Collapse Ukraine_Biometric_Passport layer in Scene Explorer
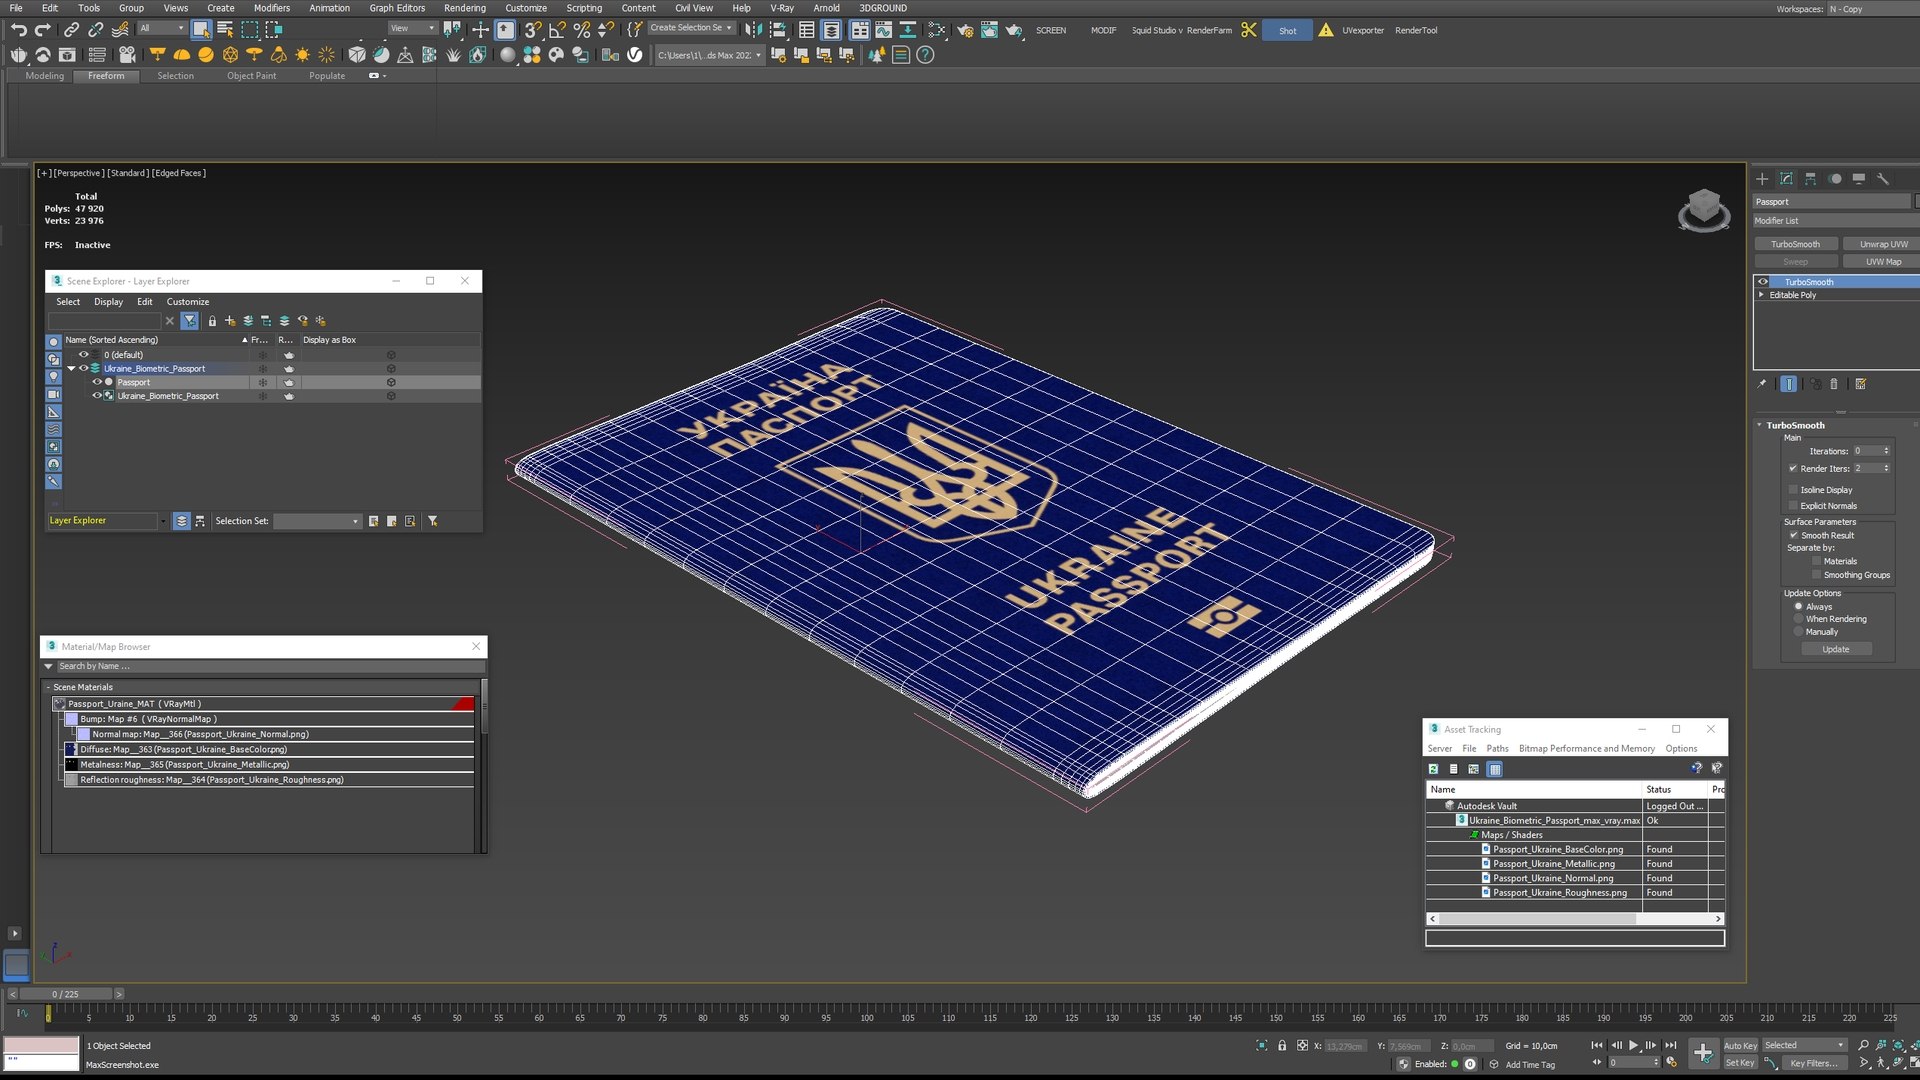Viewport: 1920px width, 1080px height. pyautogui.click(x=71, y=368)
